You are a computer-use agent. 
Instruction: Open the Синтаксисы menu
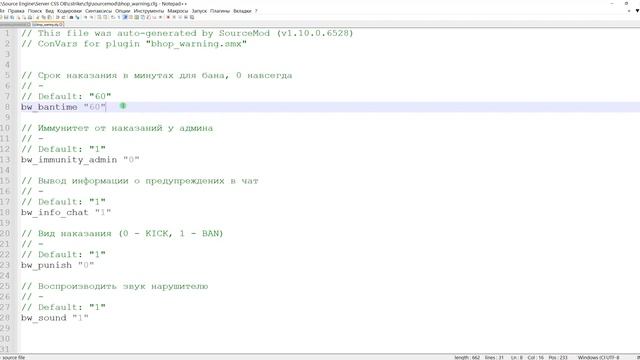point(98,11)
